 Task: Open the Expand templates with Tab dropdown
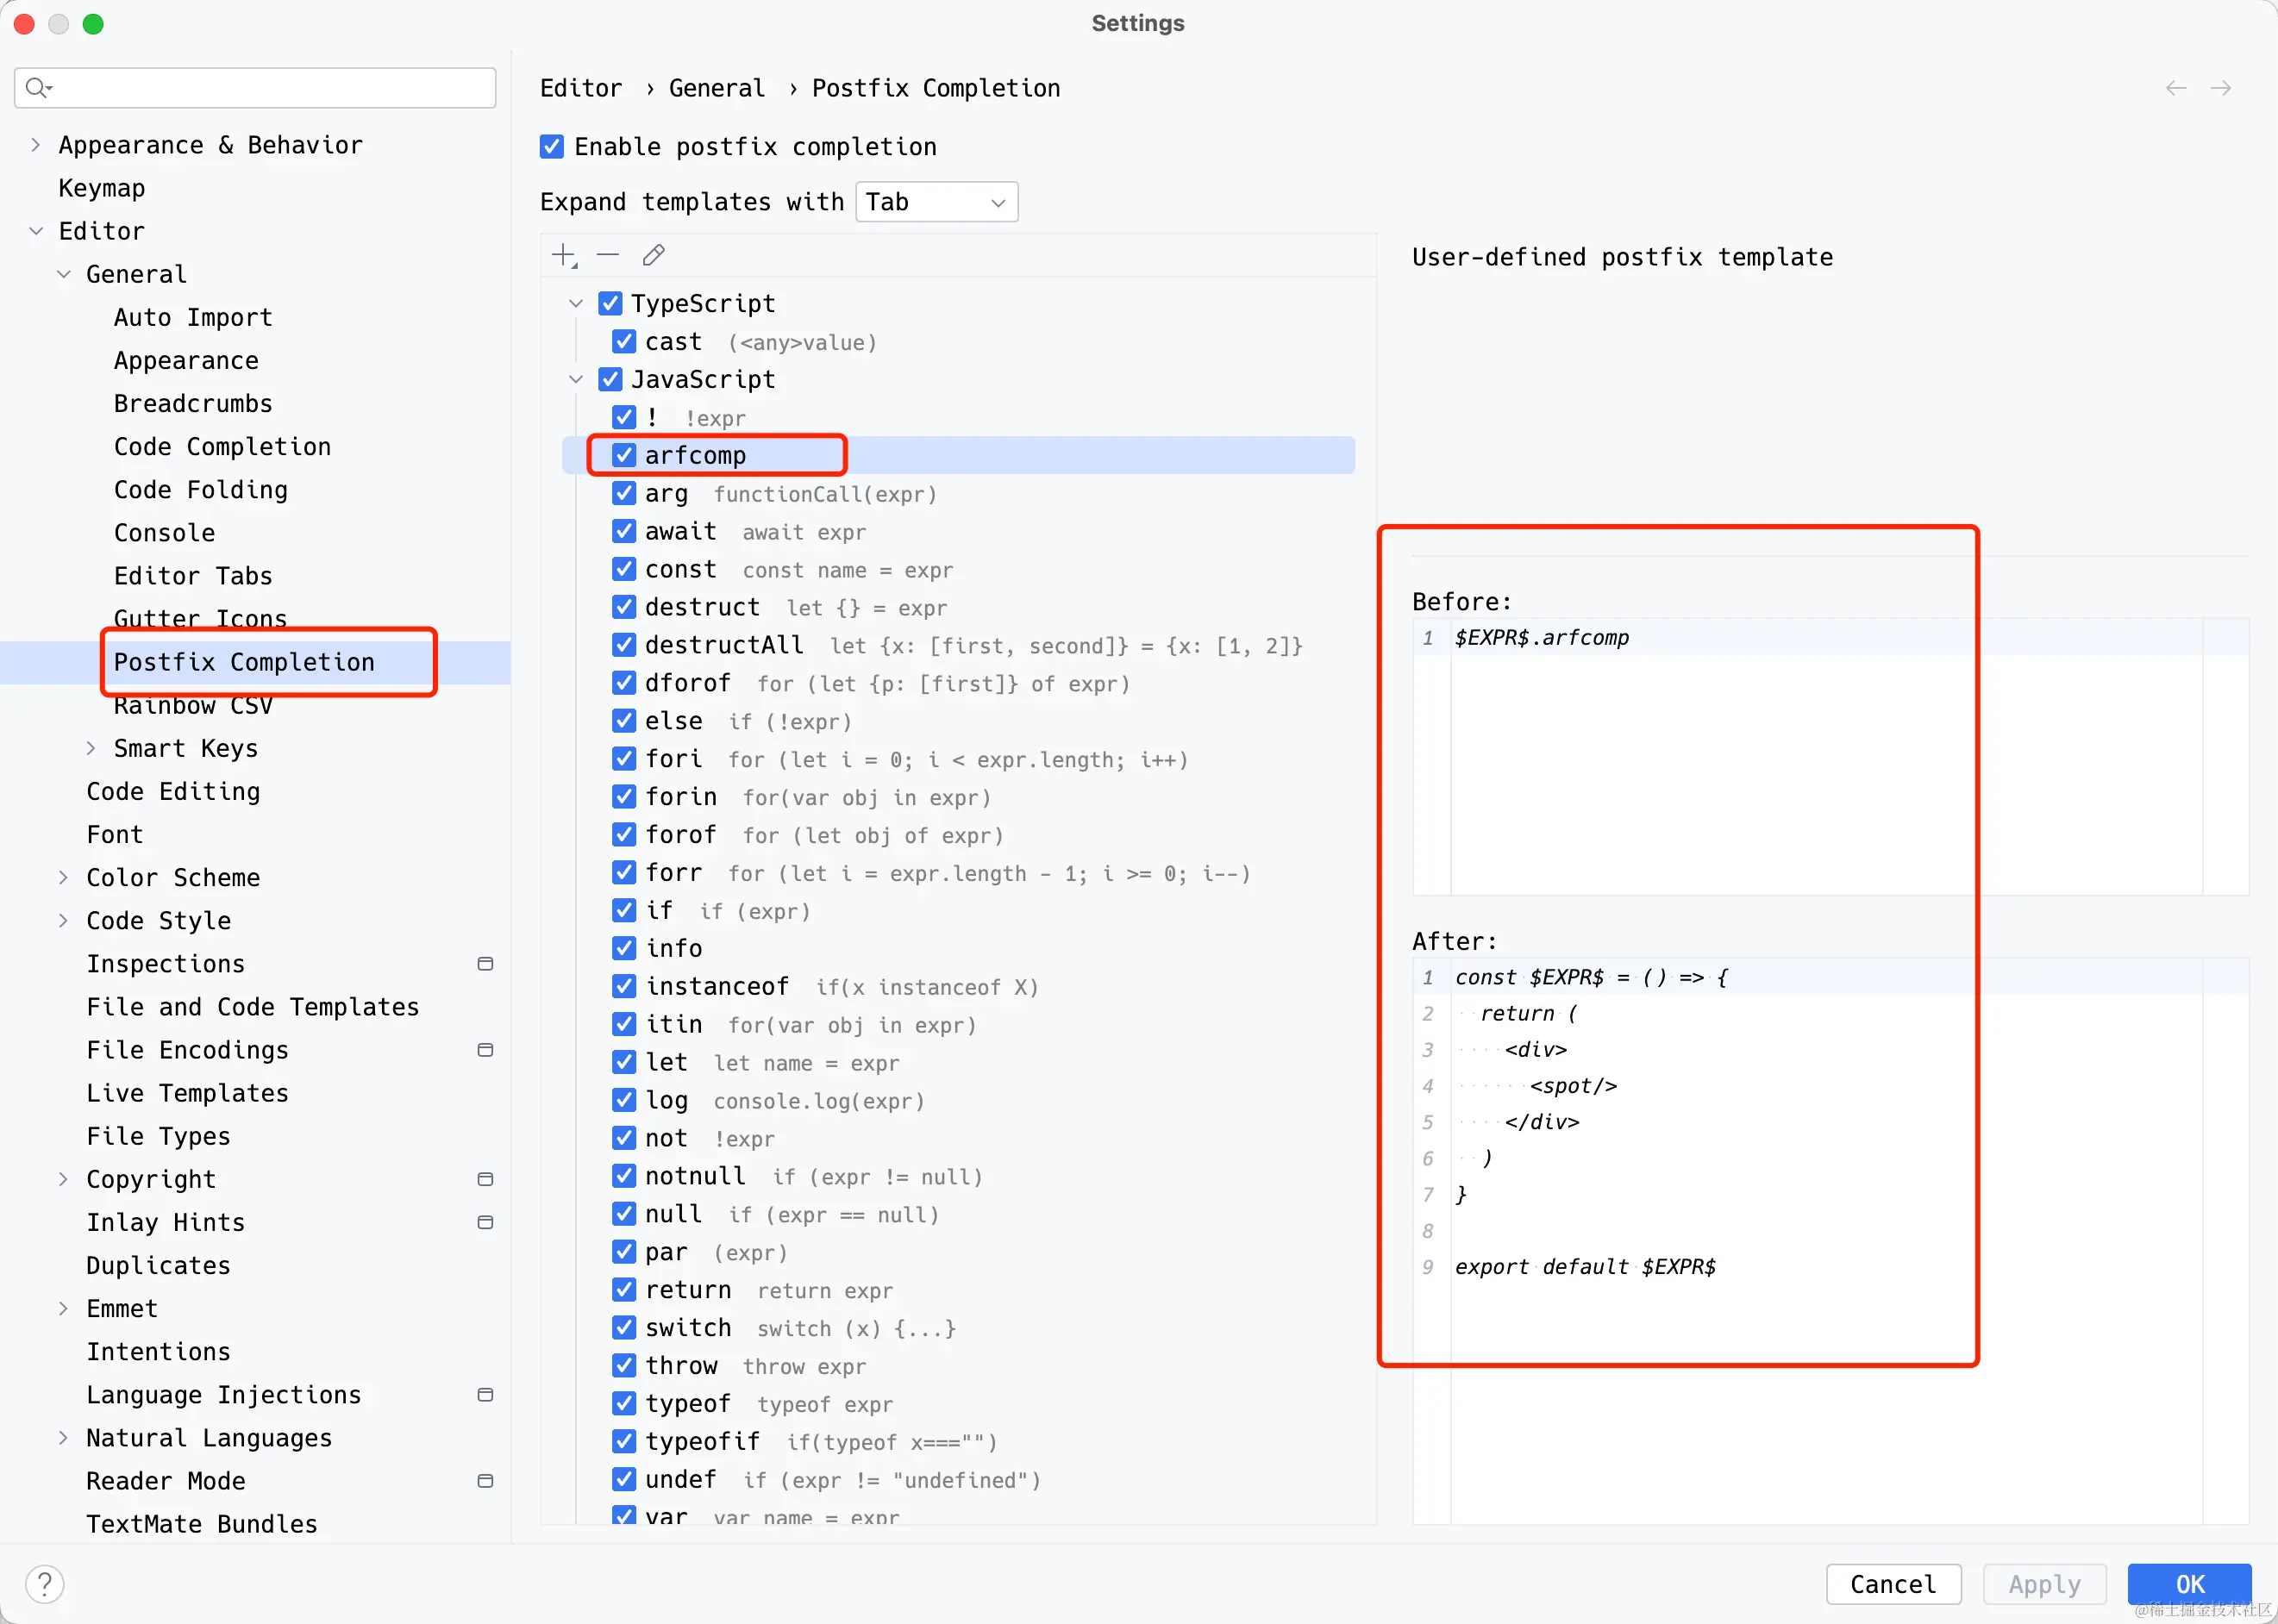point(936,202)
